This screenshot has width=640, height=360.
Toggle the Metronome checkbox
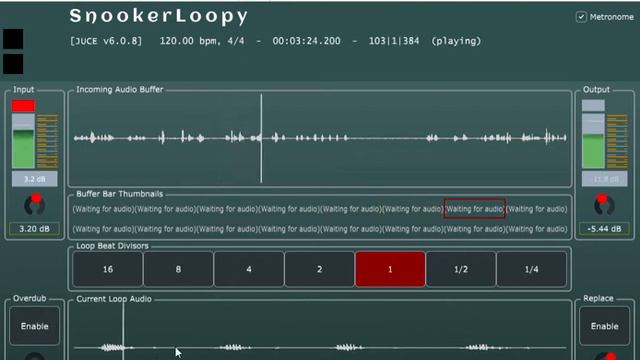581,17
